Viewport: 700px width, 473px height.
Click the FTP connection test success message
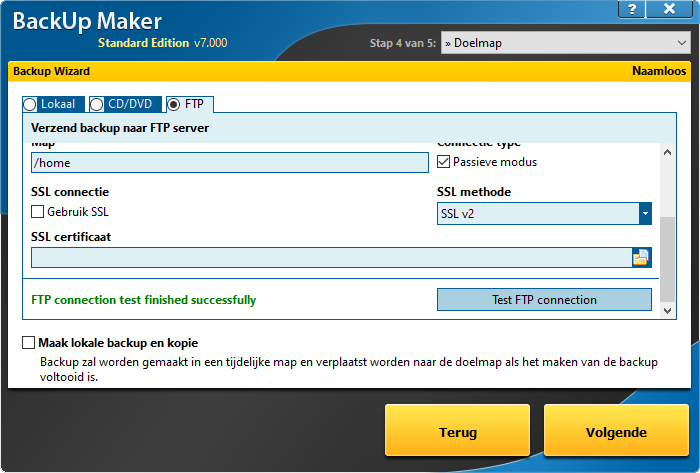click(x=144, y=300)
